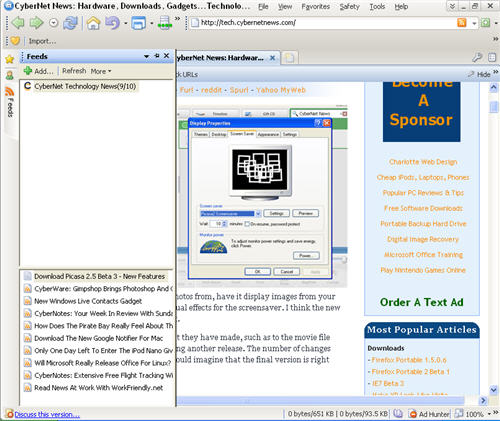
Task: Click the green plus Add feed icon
Action: [x=28, y=71]
